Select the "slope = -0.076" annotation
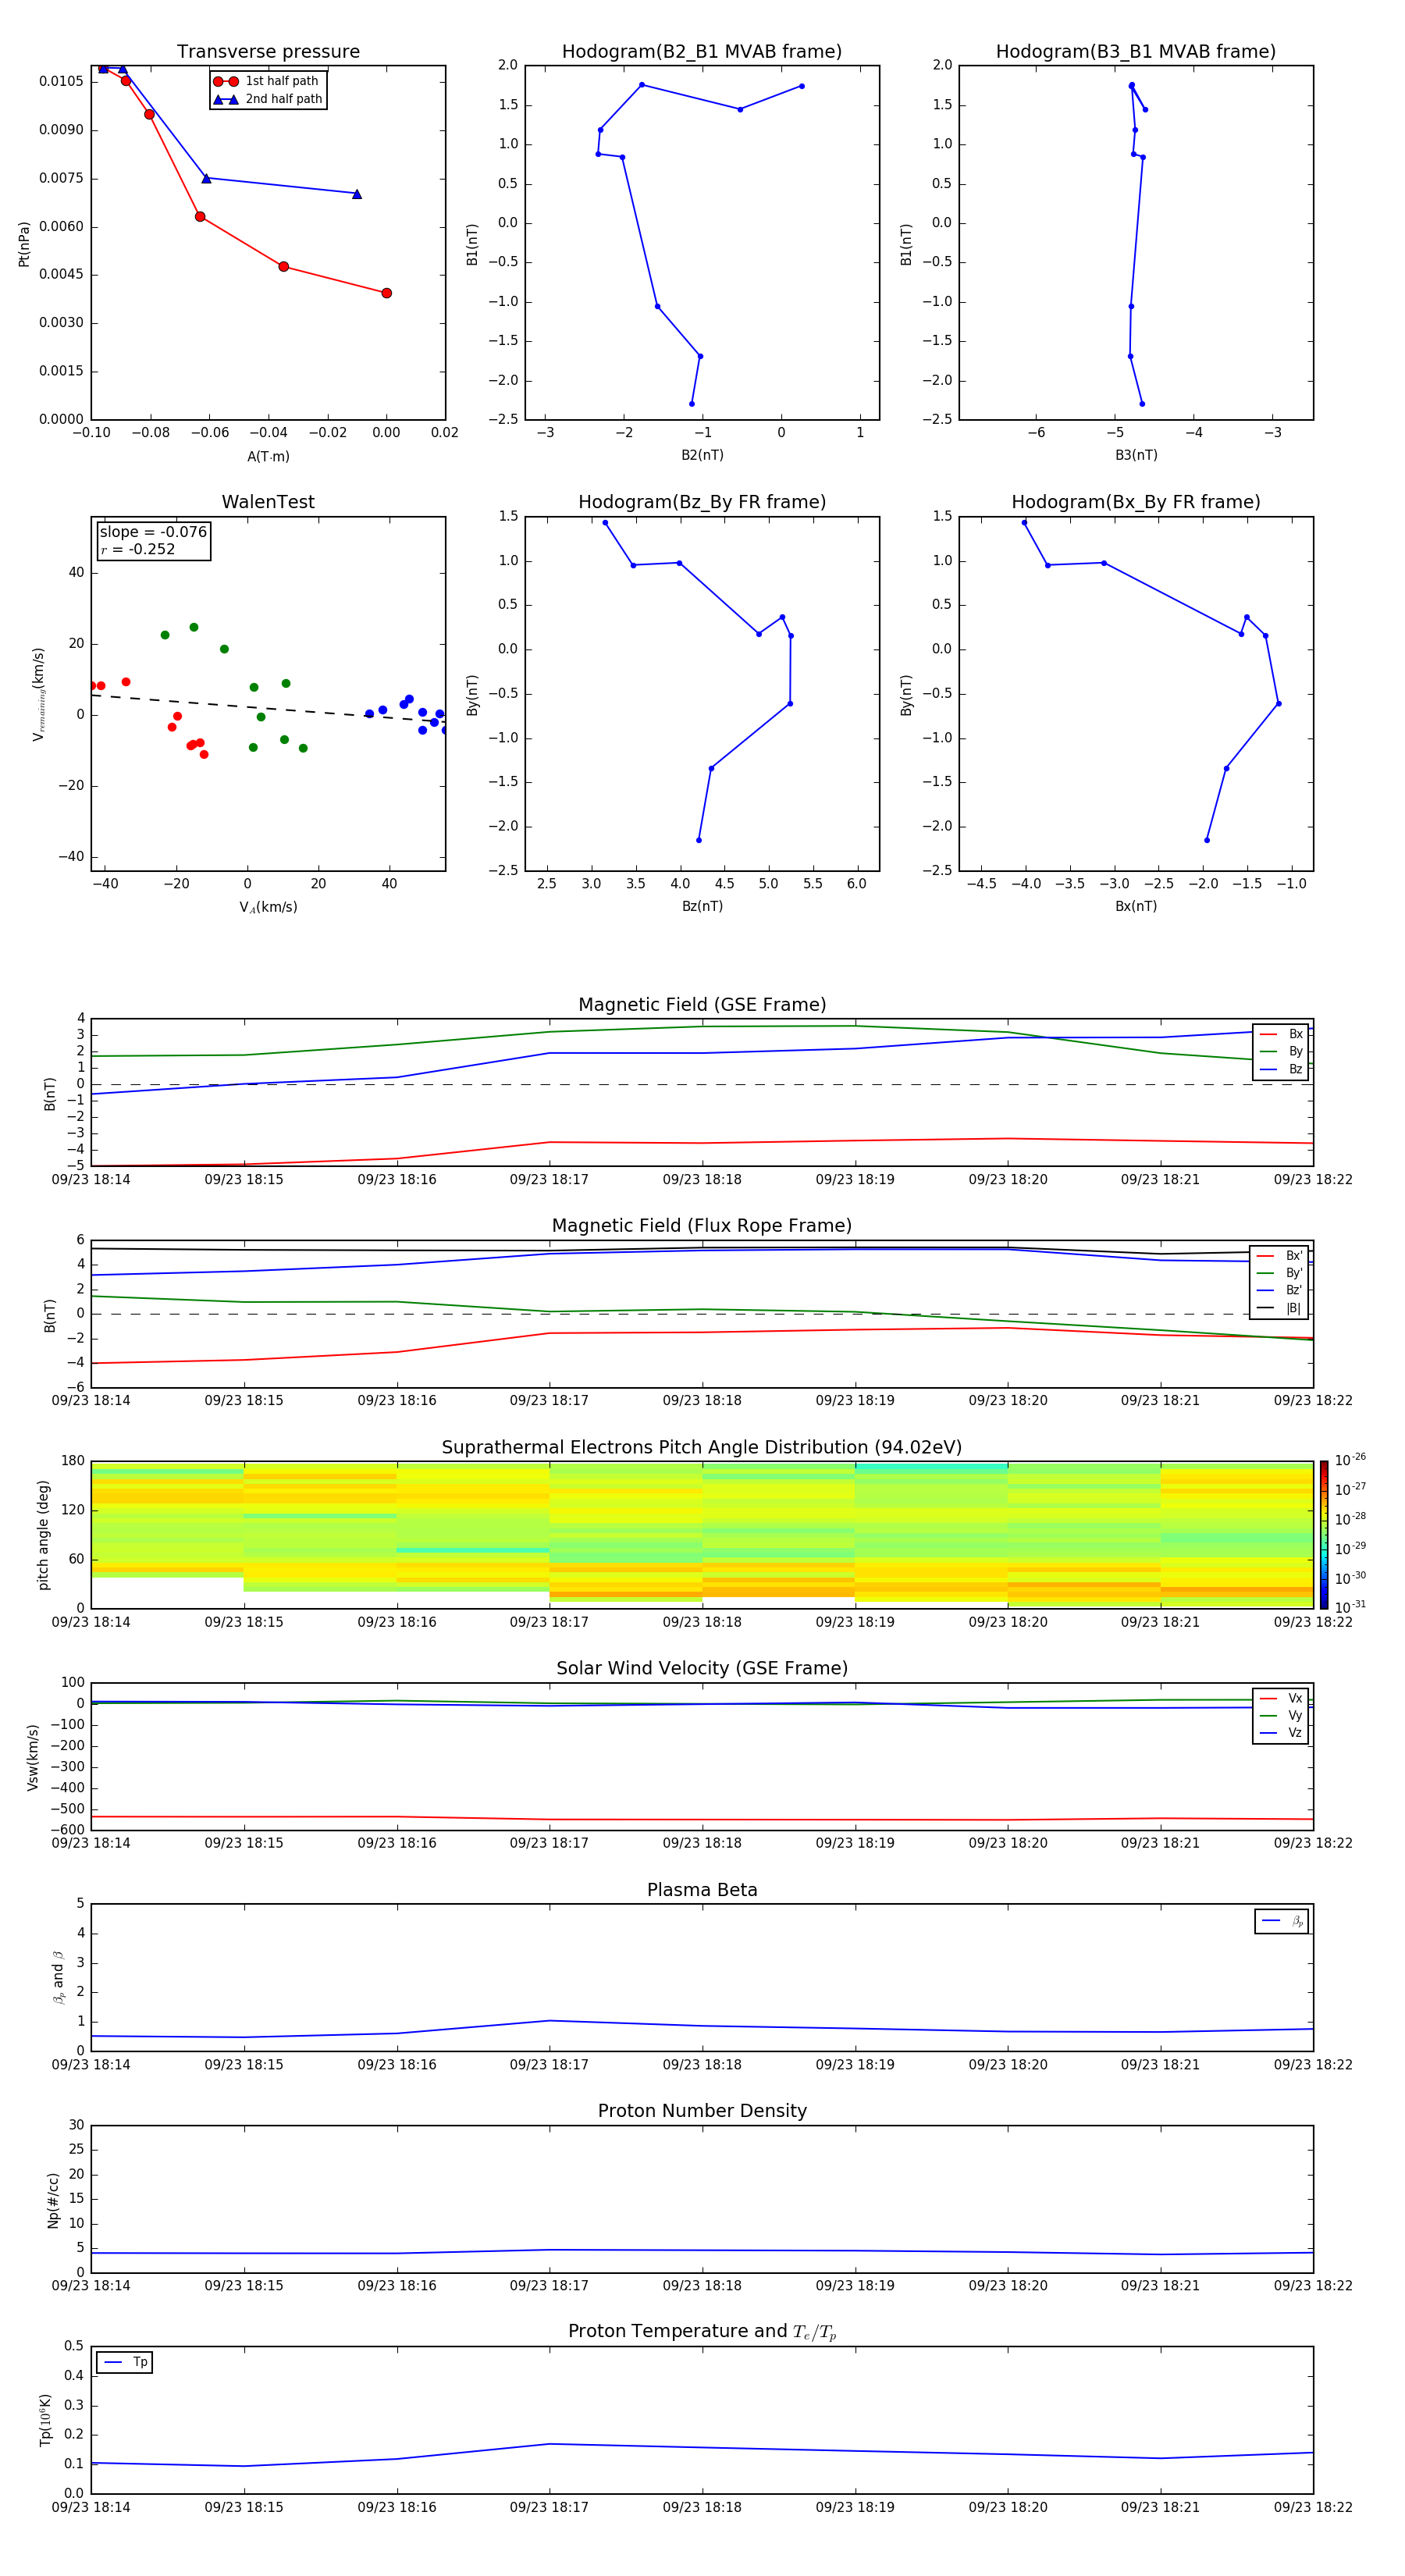Viewport: 1405px width, 2576px height. point(153,532)
